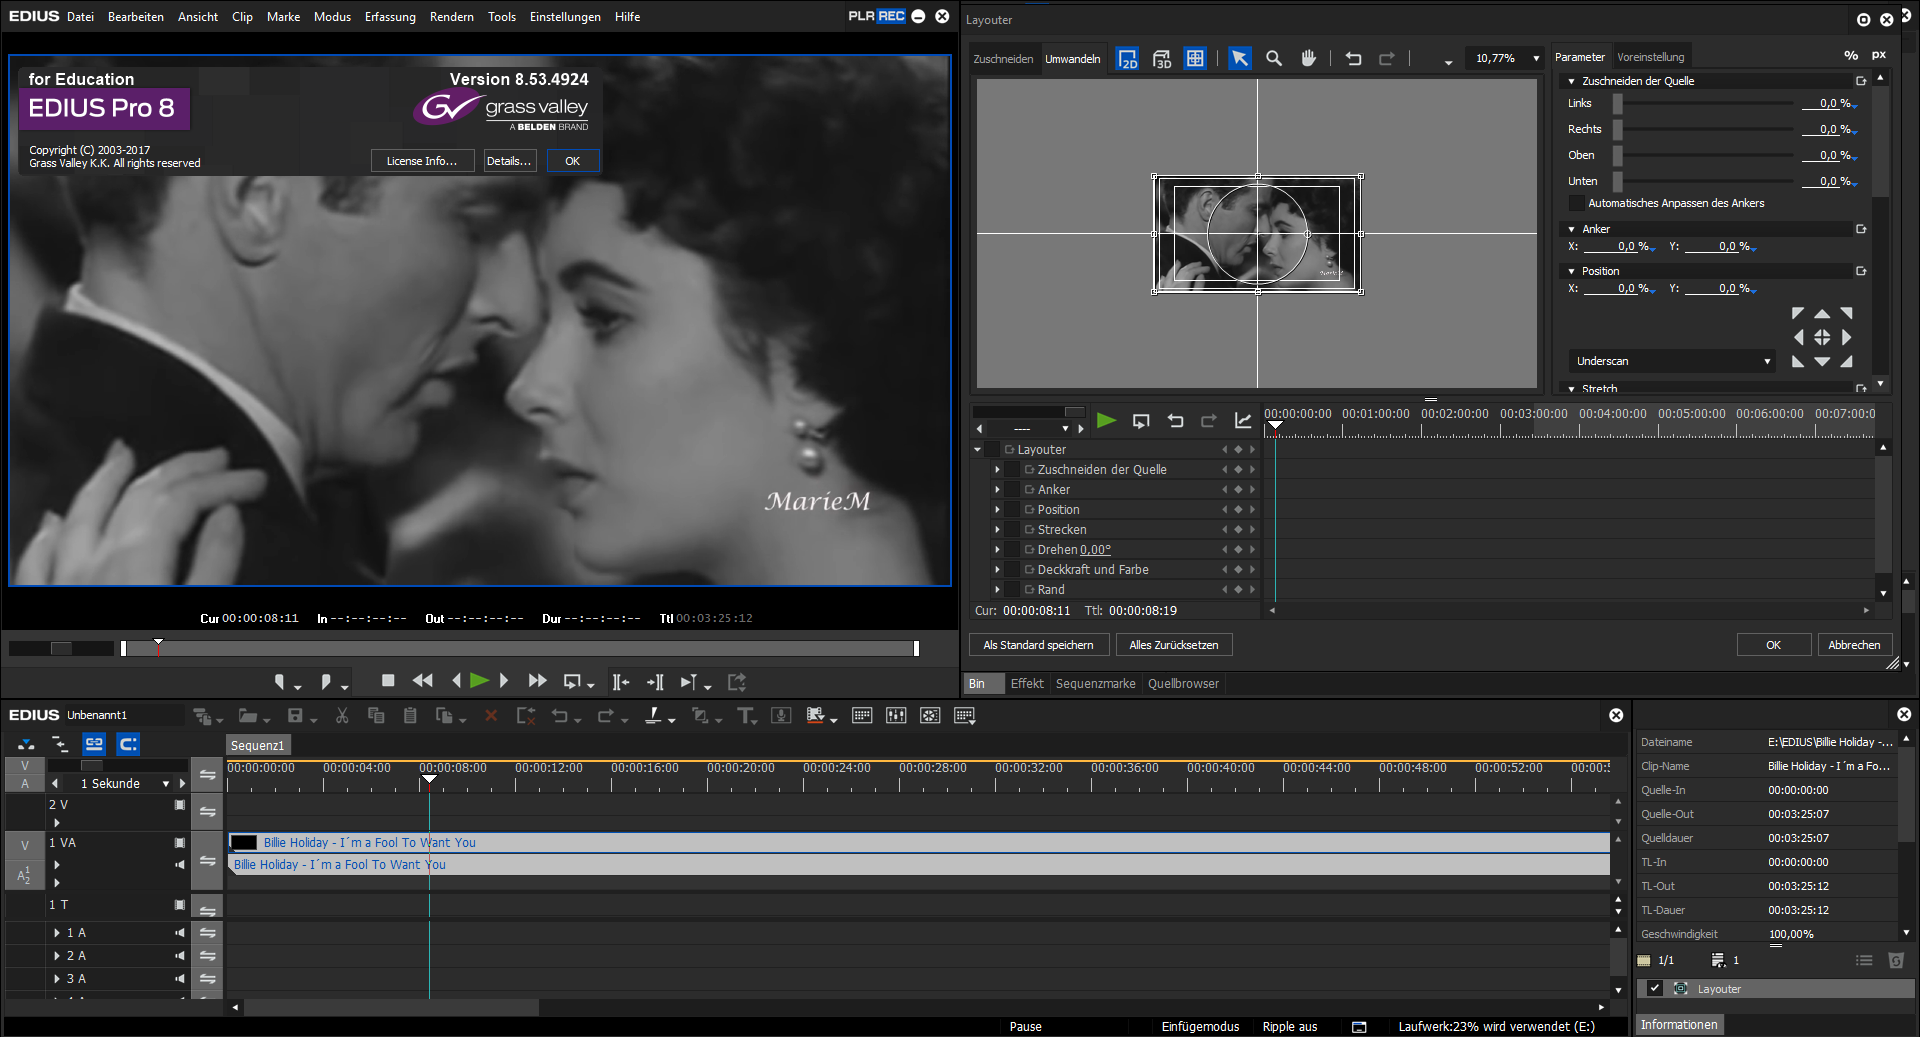This screenshot has width=1920, height=1037.
Task: Open the vectorscope/waveform icon
Action: (x=930, y=715)
